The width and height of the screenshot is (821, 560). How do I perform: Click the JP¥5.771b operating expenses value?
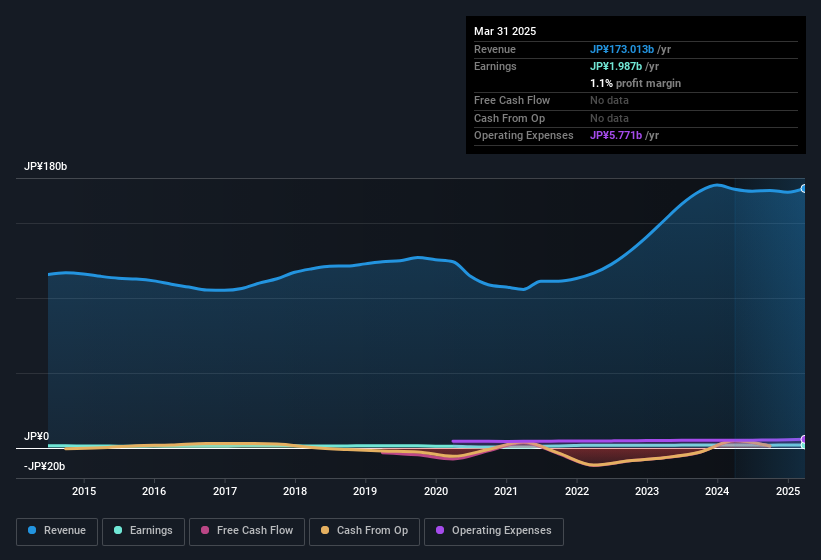click(616, 136)
